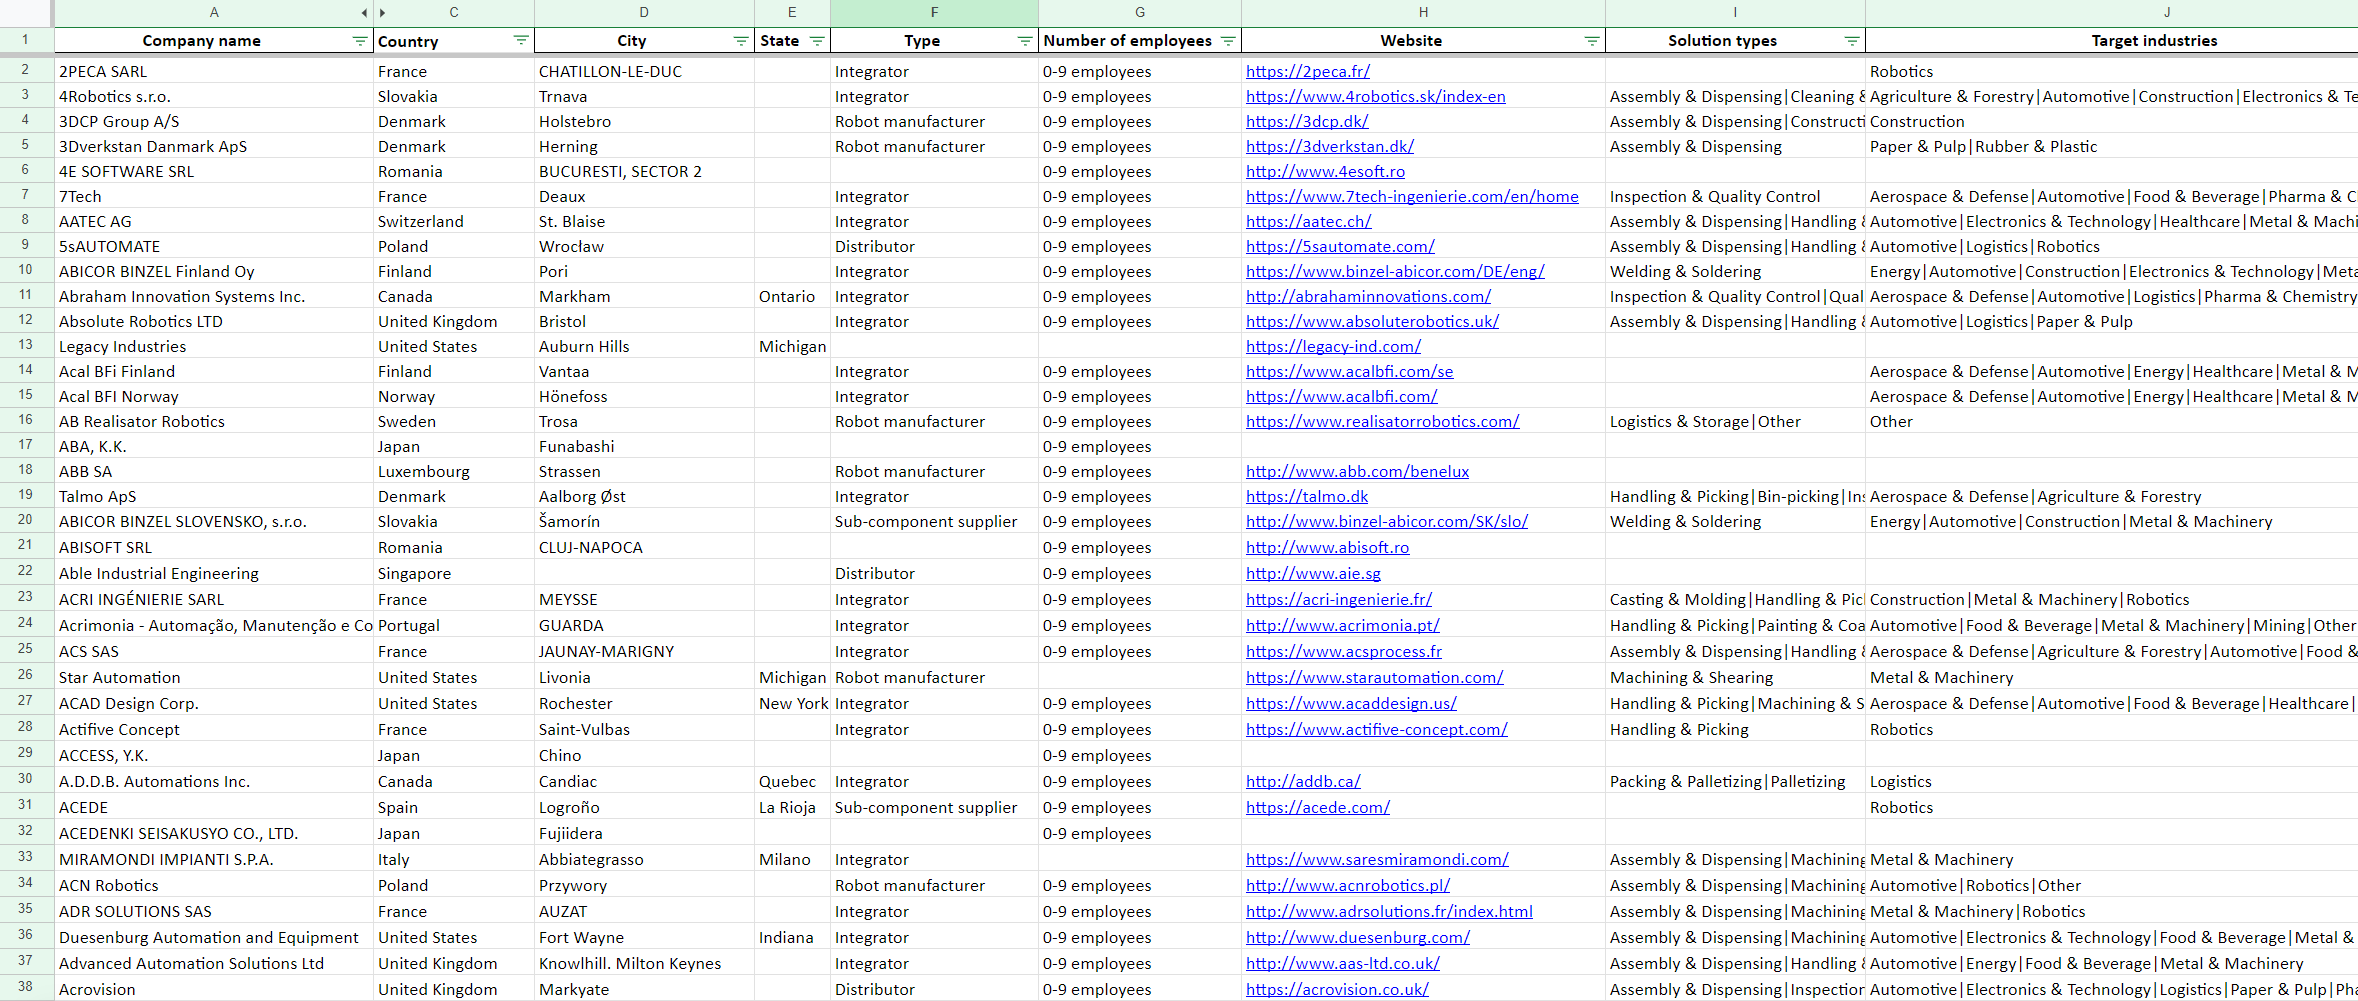Select row 13 by its row number
Viewport: 2358px width, 1001px height.
(x=25, y=345)
